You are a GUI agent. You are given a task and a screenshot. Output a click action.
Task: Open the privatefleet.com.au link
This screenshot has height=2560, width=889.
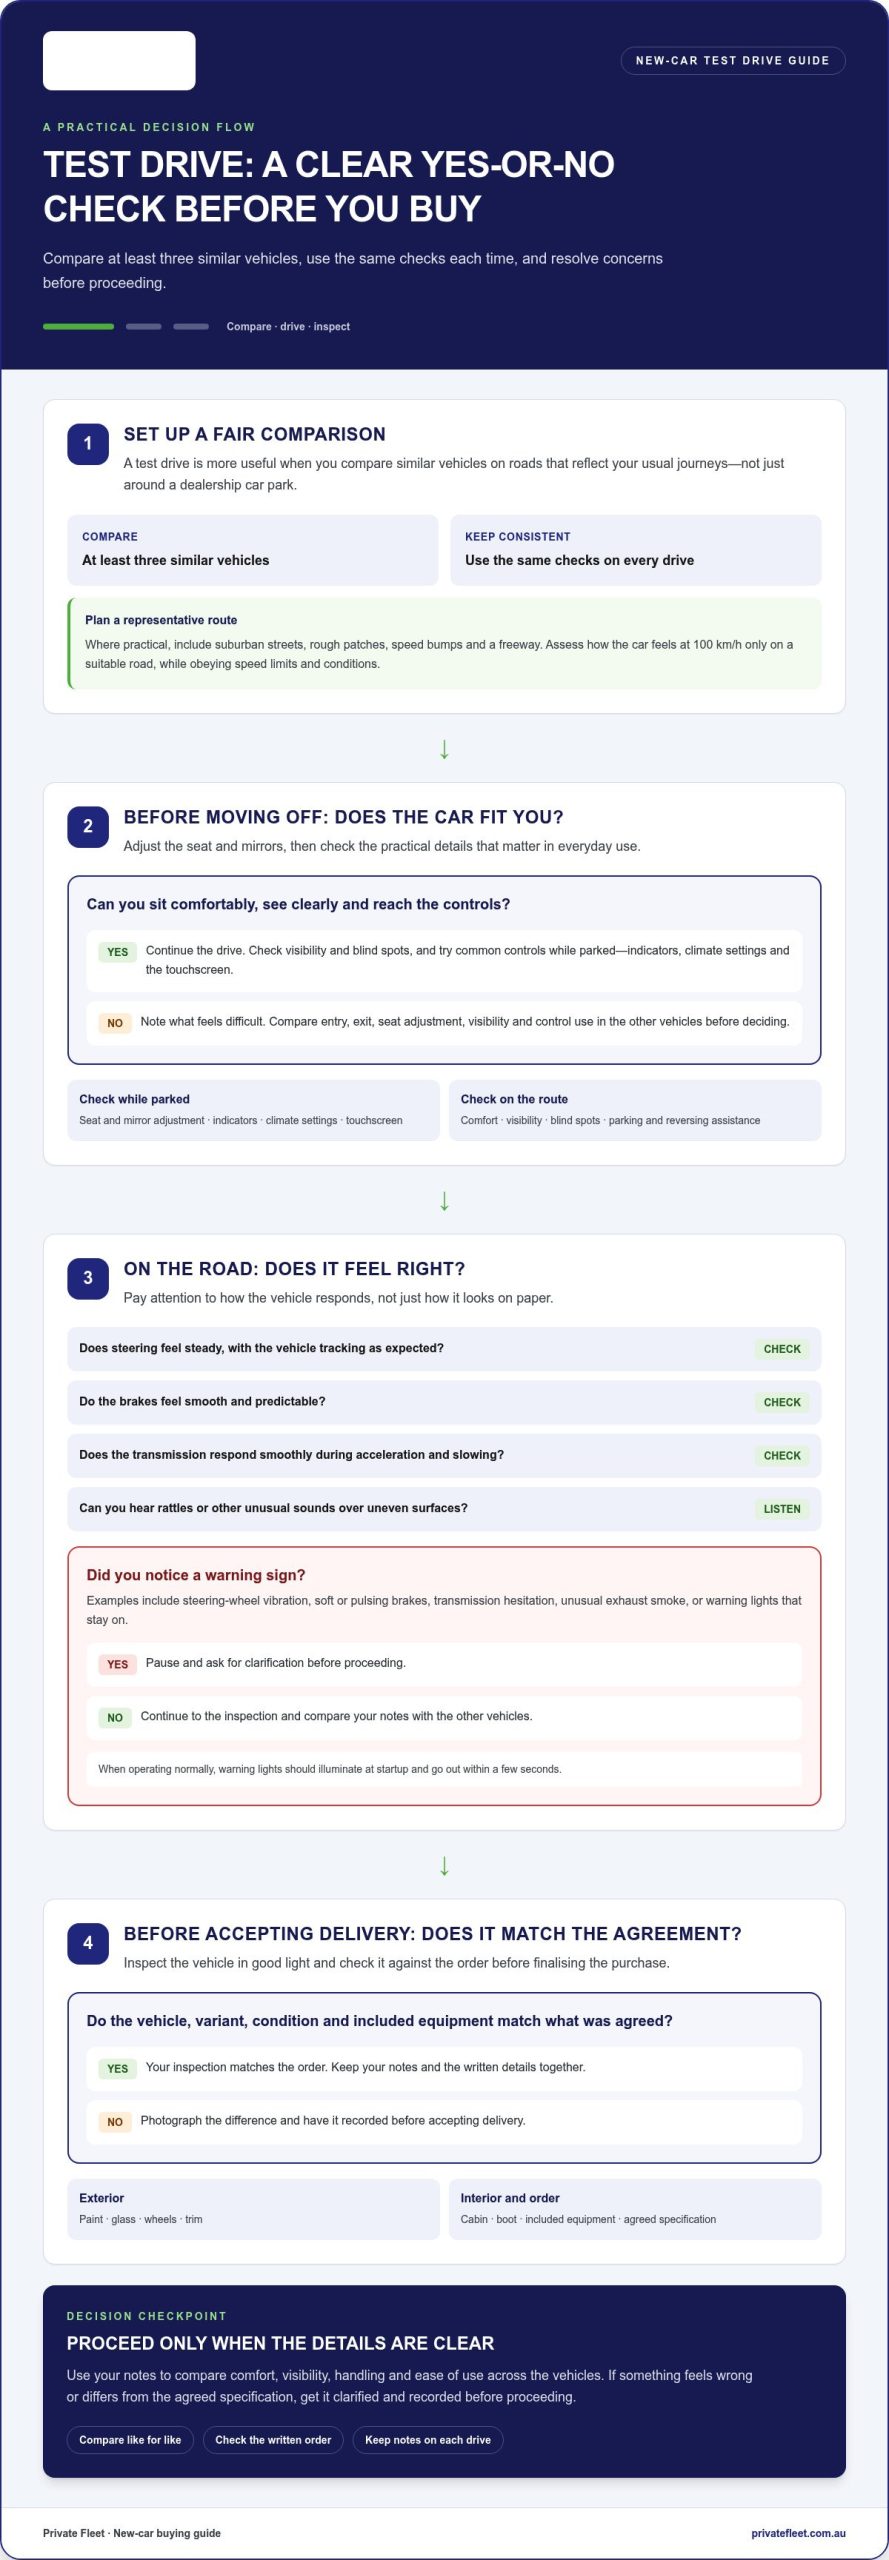(798, 2533)
